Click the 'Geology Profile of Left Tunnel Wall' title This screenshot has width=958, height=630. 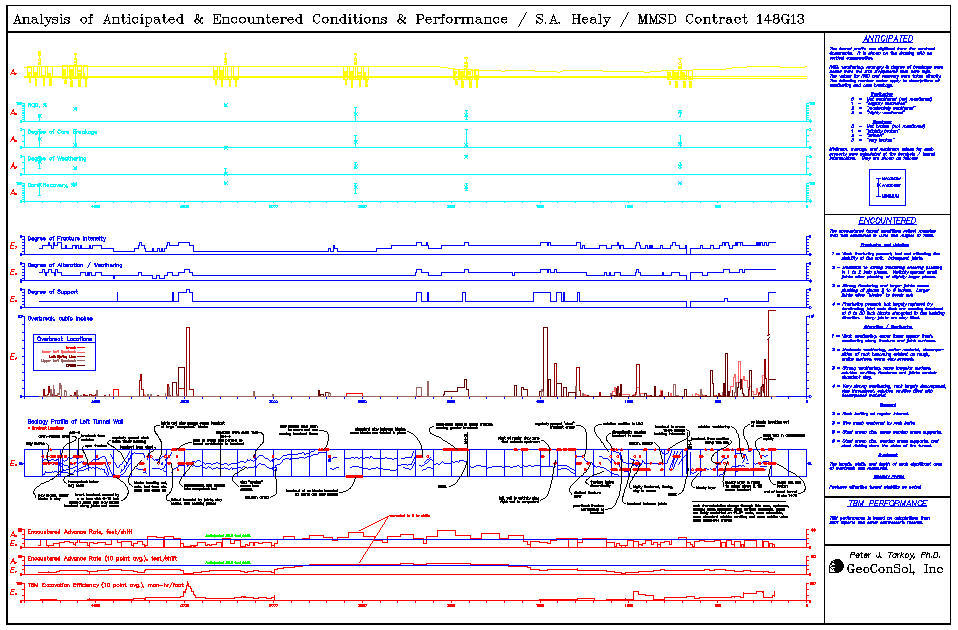[x=86, y=423]
